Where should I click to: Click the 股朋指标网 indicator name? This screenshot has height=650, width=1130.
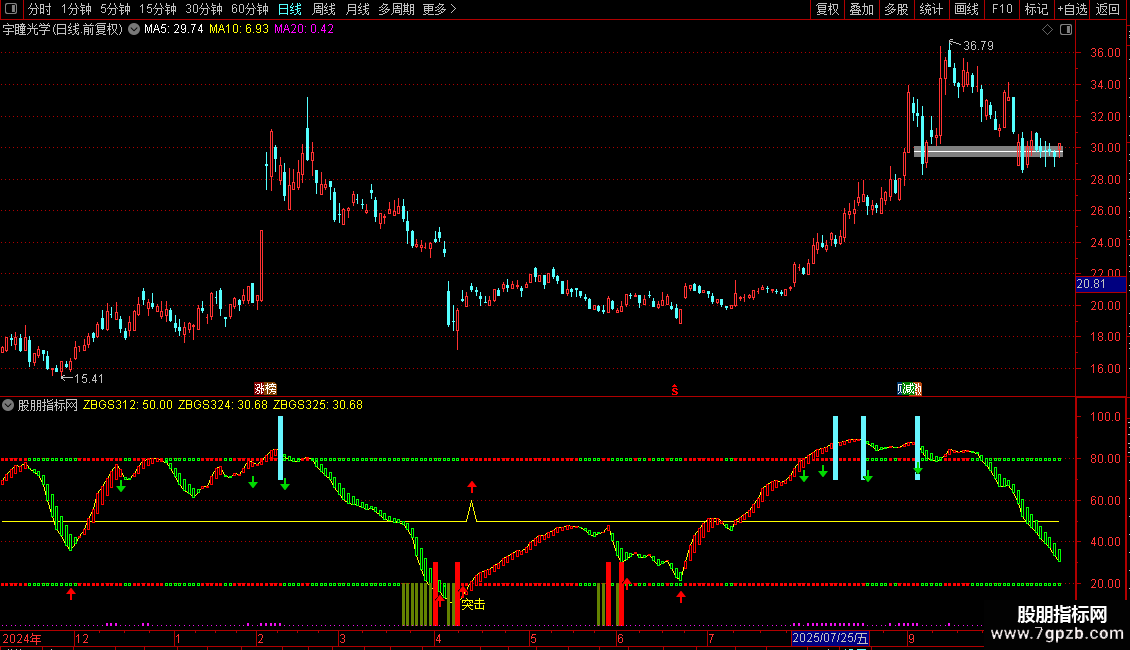pyautogui.click(x=48, y=405)
